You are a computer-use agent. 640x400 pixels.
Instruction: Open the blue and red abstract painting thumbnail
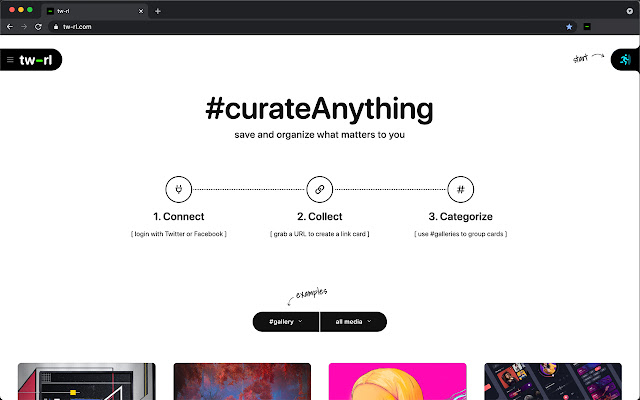(242, 381)
